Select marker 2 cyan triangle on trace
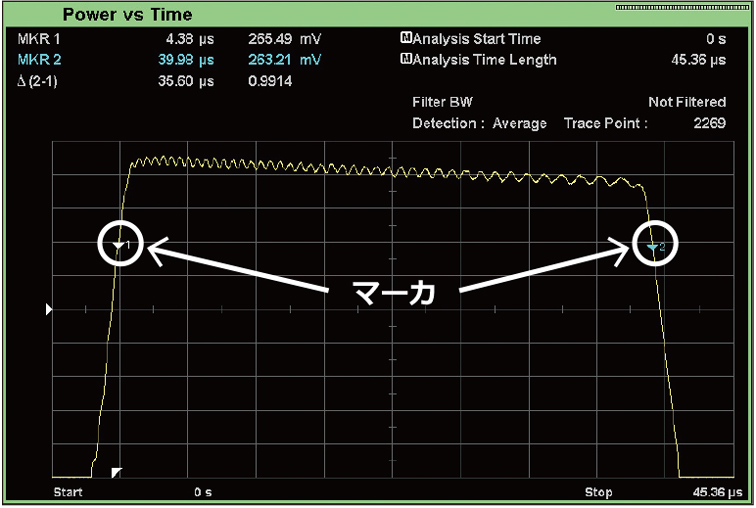The image size is (756, 508). click(652, 247)
